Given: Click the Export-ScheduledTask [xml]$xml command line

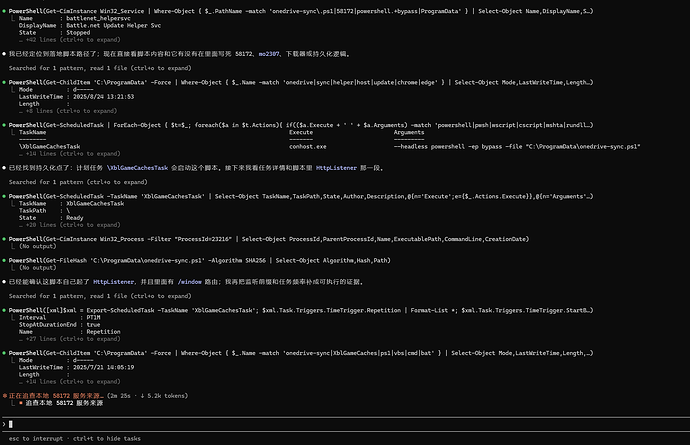Looking at the screenshot, I should pos(301,310).
